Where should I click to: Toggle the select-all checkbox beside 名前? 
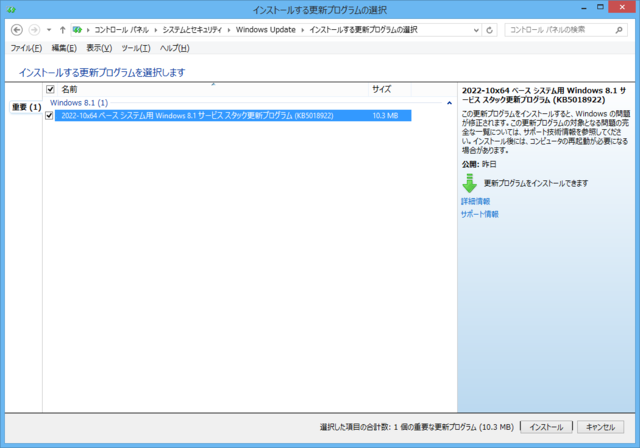50,89
